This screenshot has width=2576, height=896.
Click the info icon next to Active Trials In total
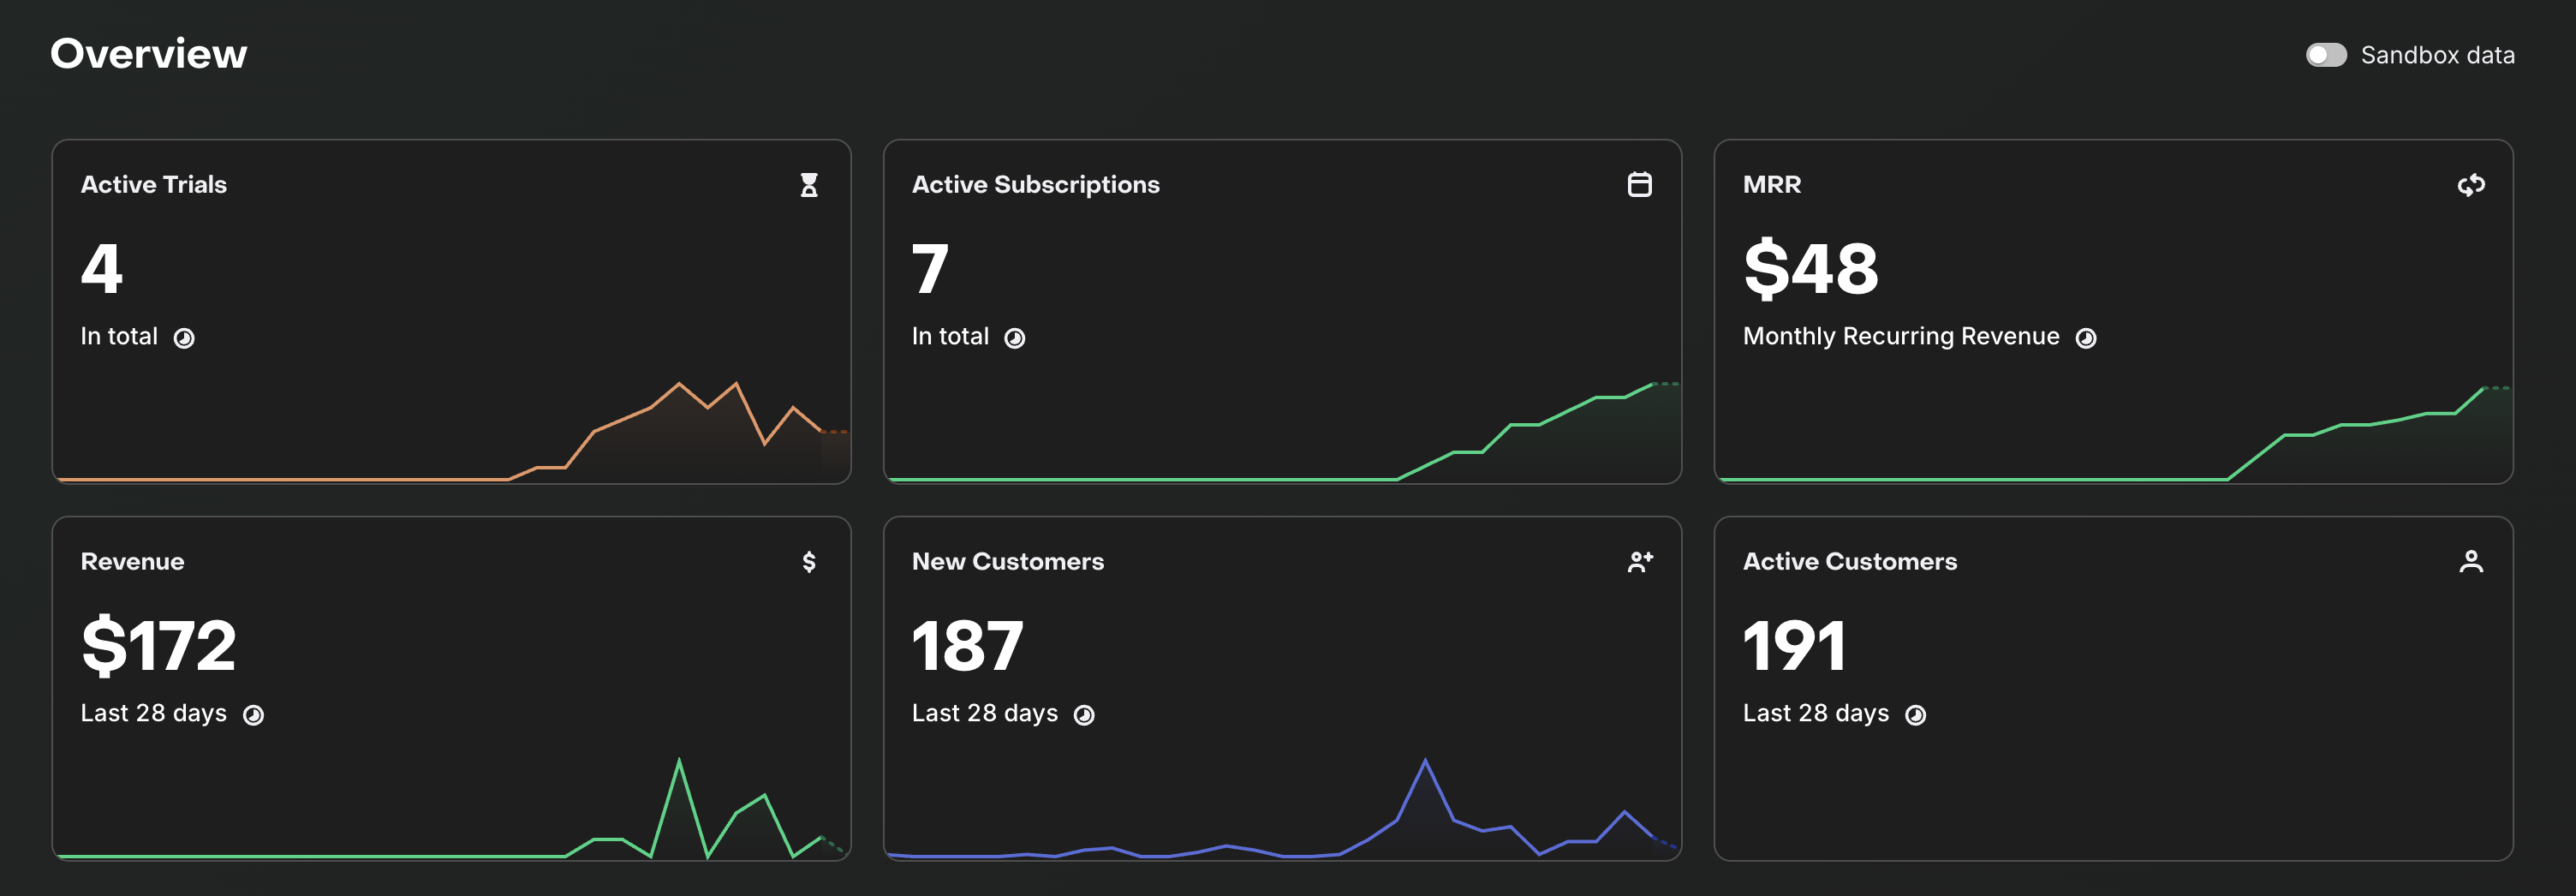184,338
